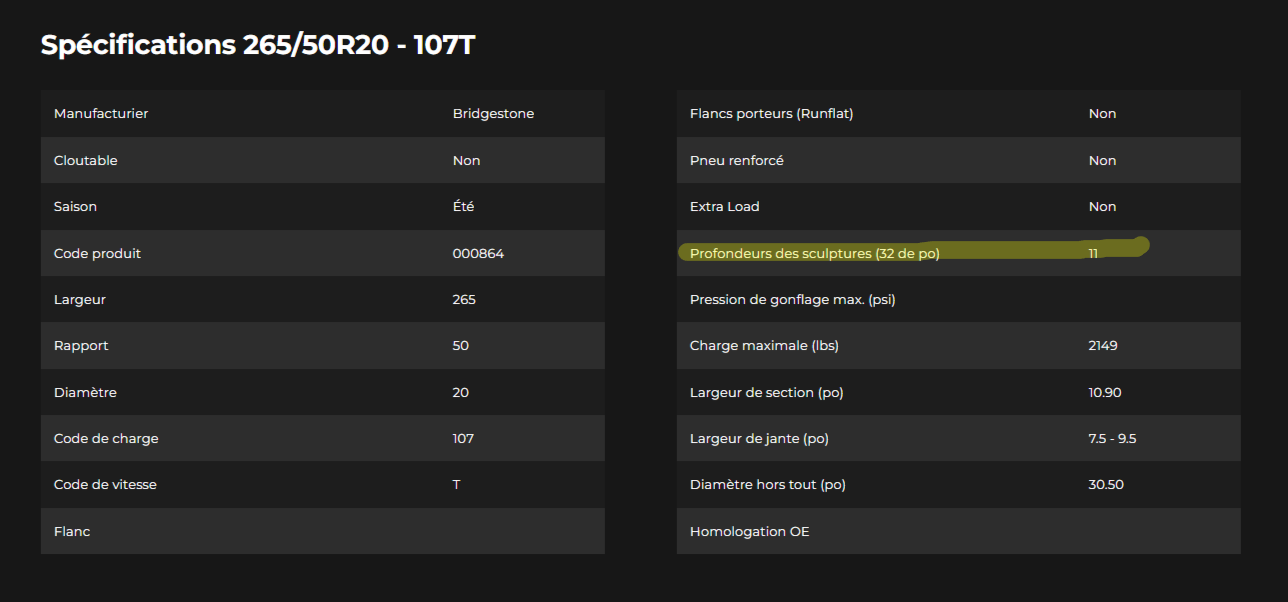Select the Extra Load row label
Screen dimensions: 1288x602
(724, 207)
